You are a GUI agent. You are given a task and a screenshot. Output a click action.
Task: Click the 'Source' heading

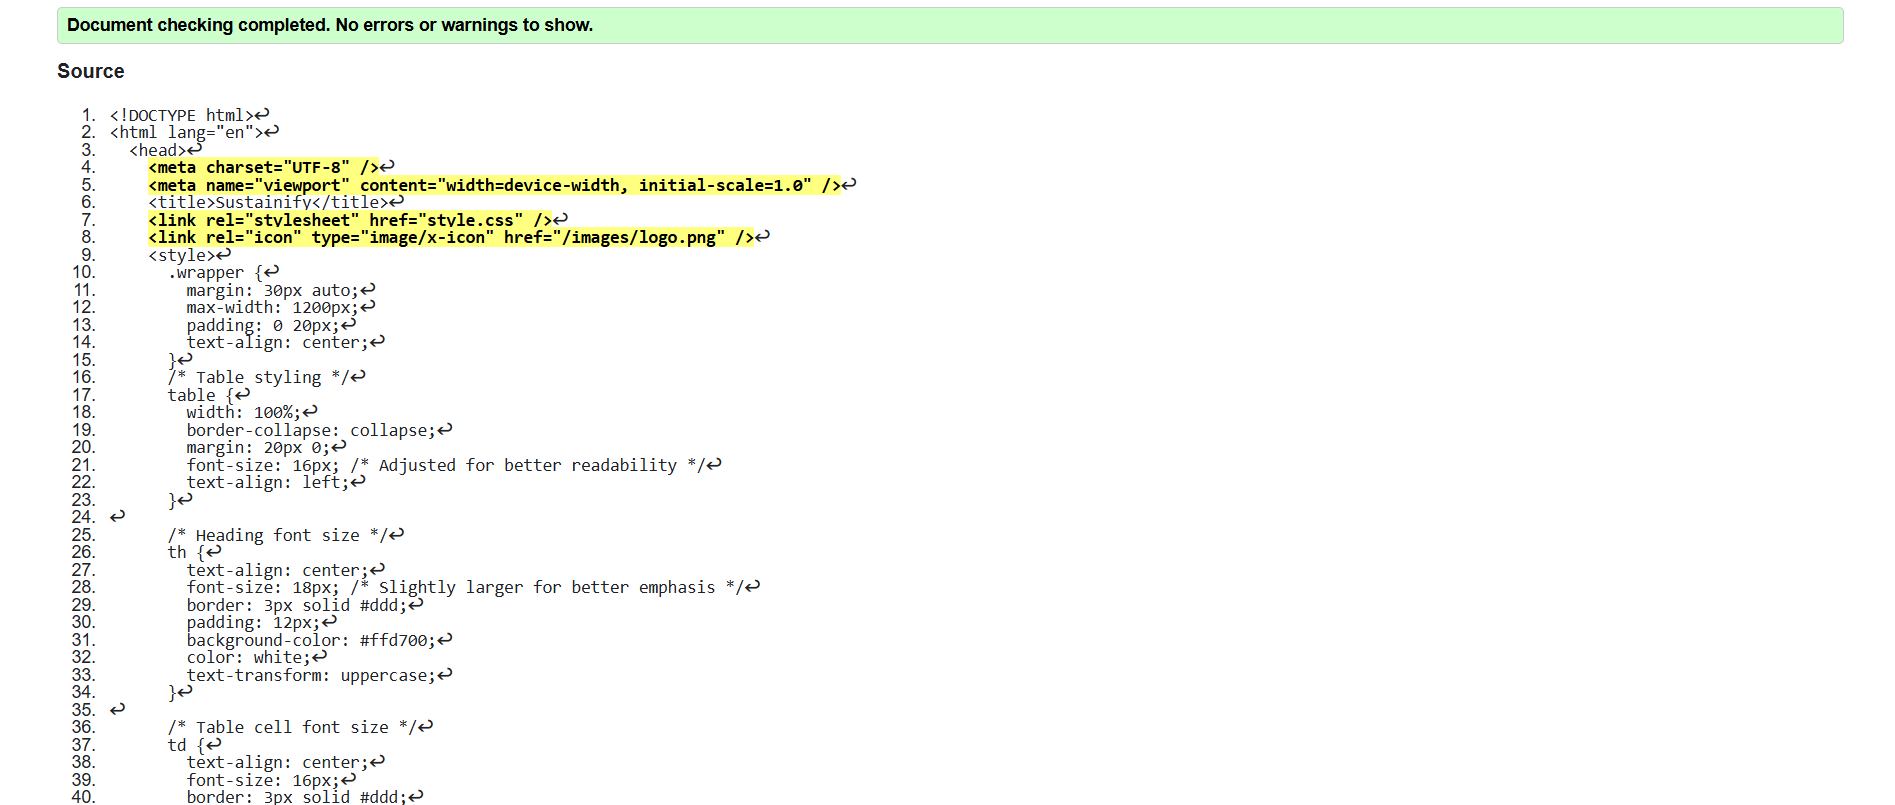(x=91, y=71)
